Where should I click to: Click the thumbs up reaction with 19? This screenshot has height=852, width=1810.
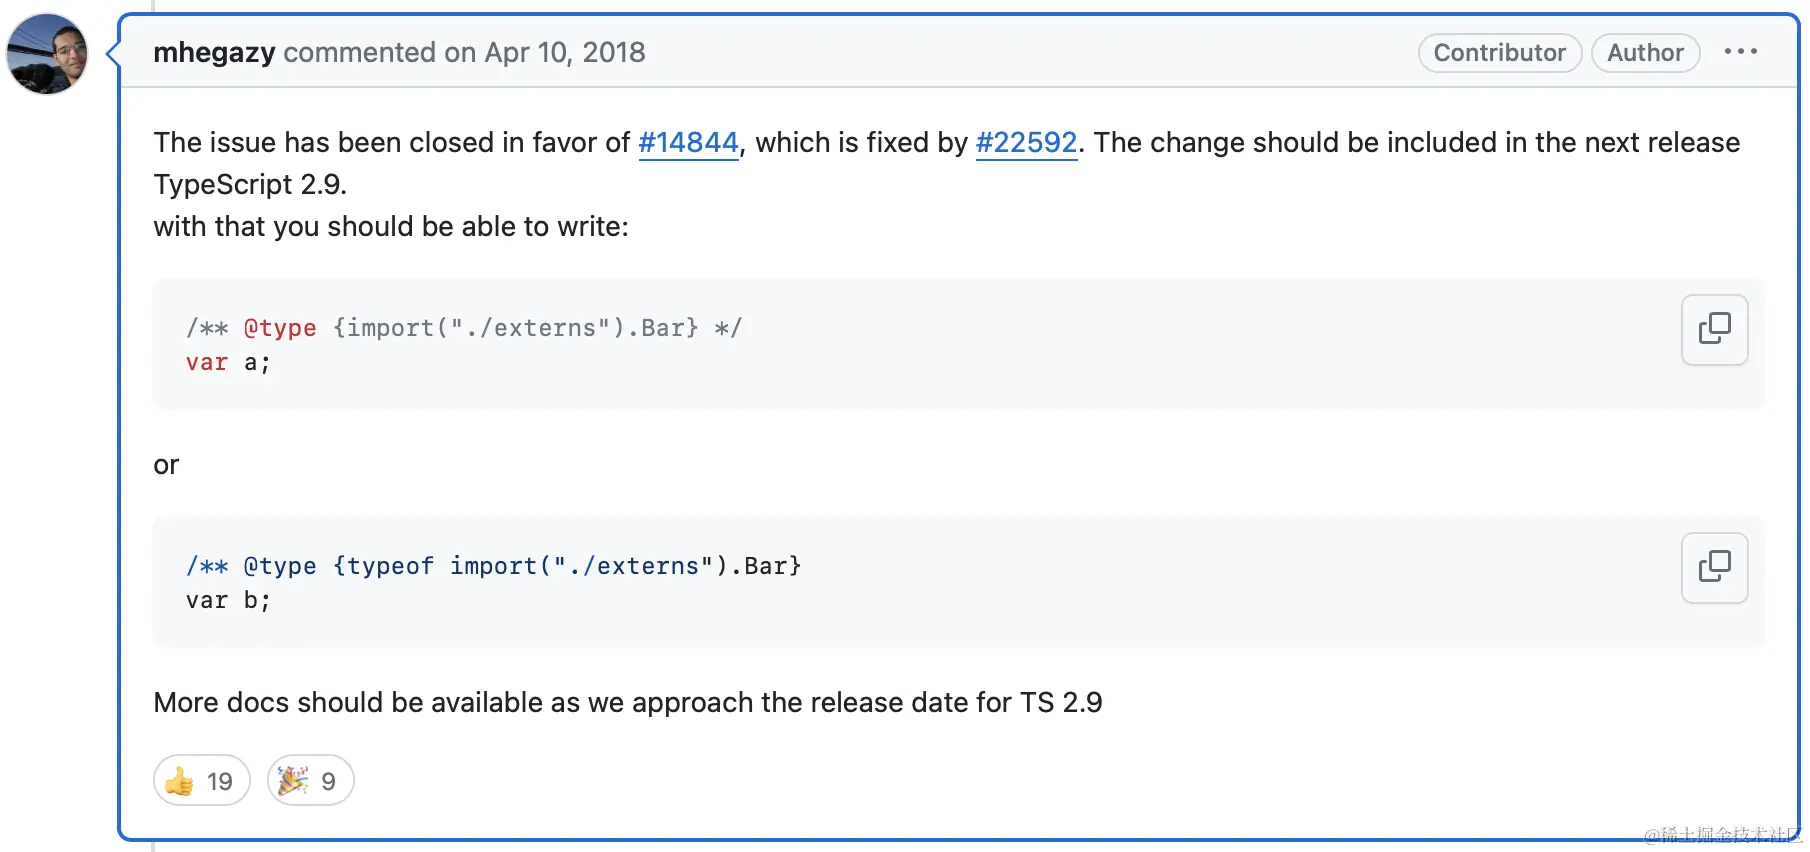pyautogui.click(x=201, y=780)
